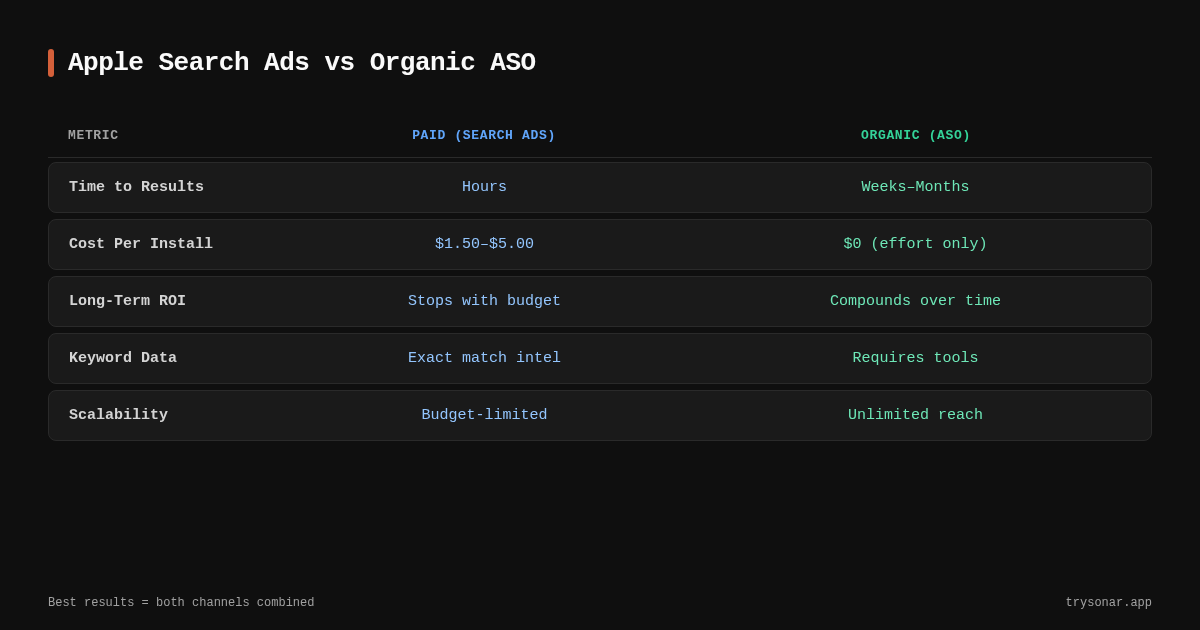Image resolution: width=1200 pixels, height=630 pixels.
Task: Click the 'Time to Results' row label
Action: (136, 187)
